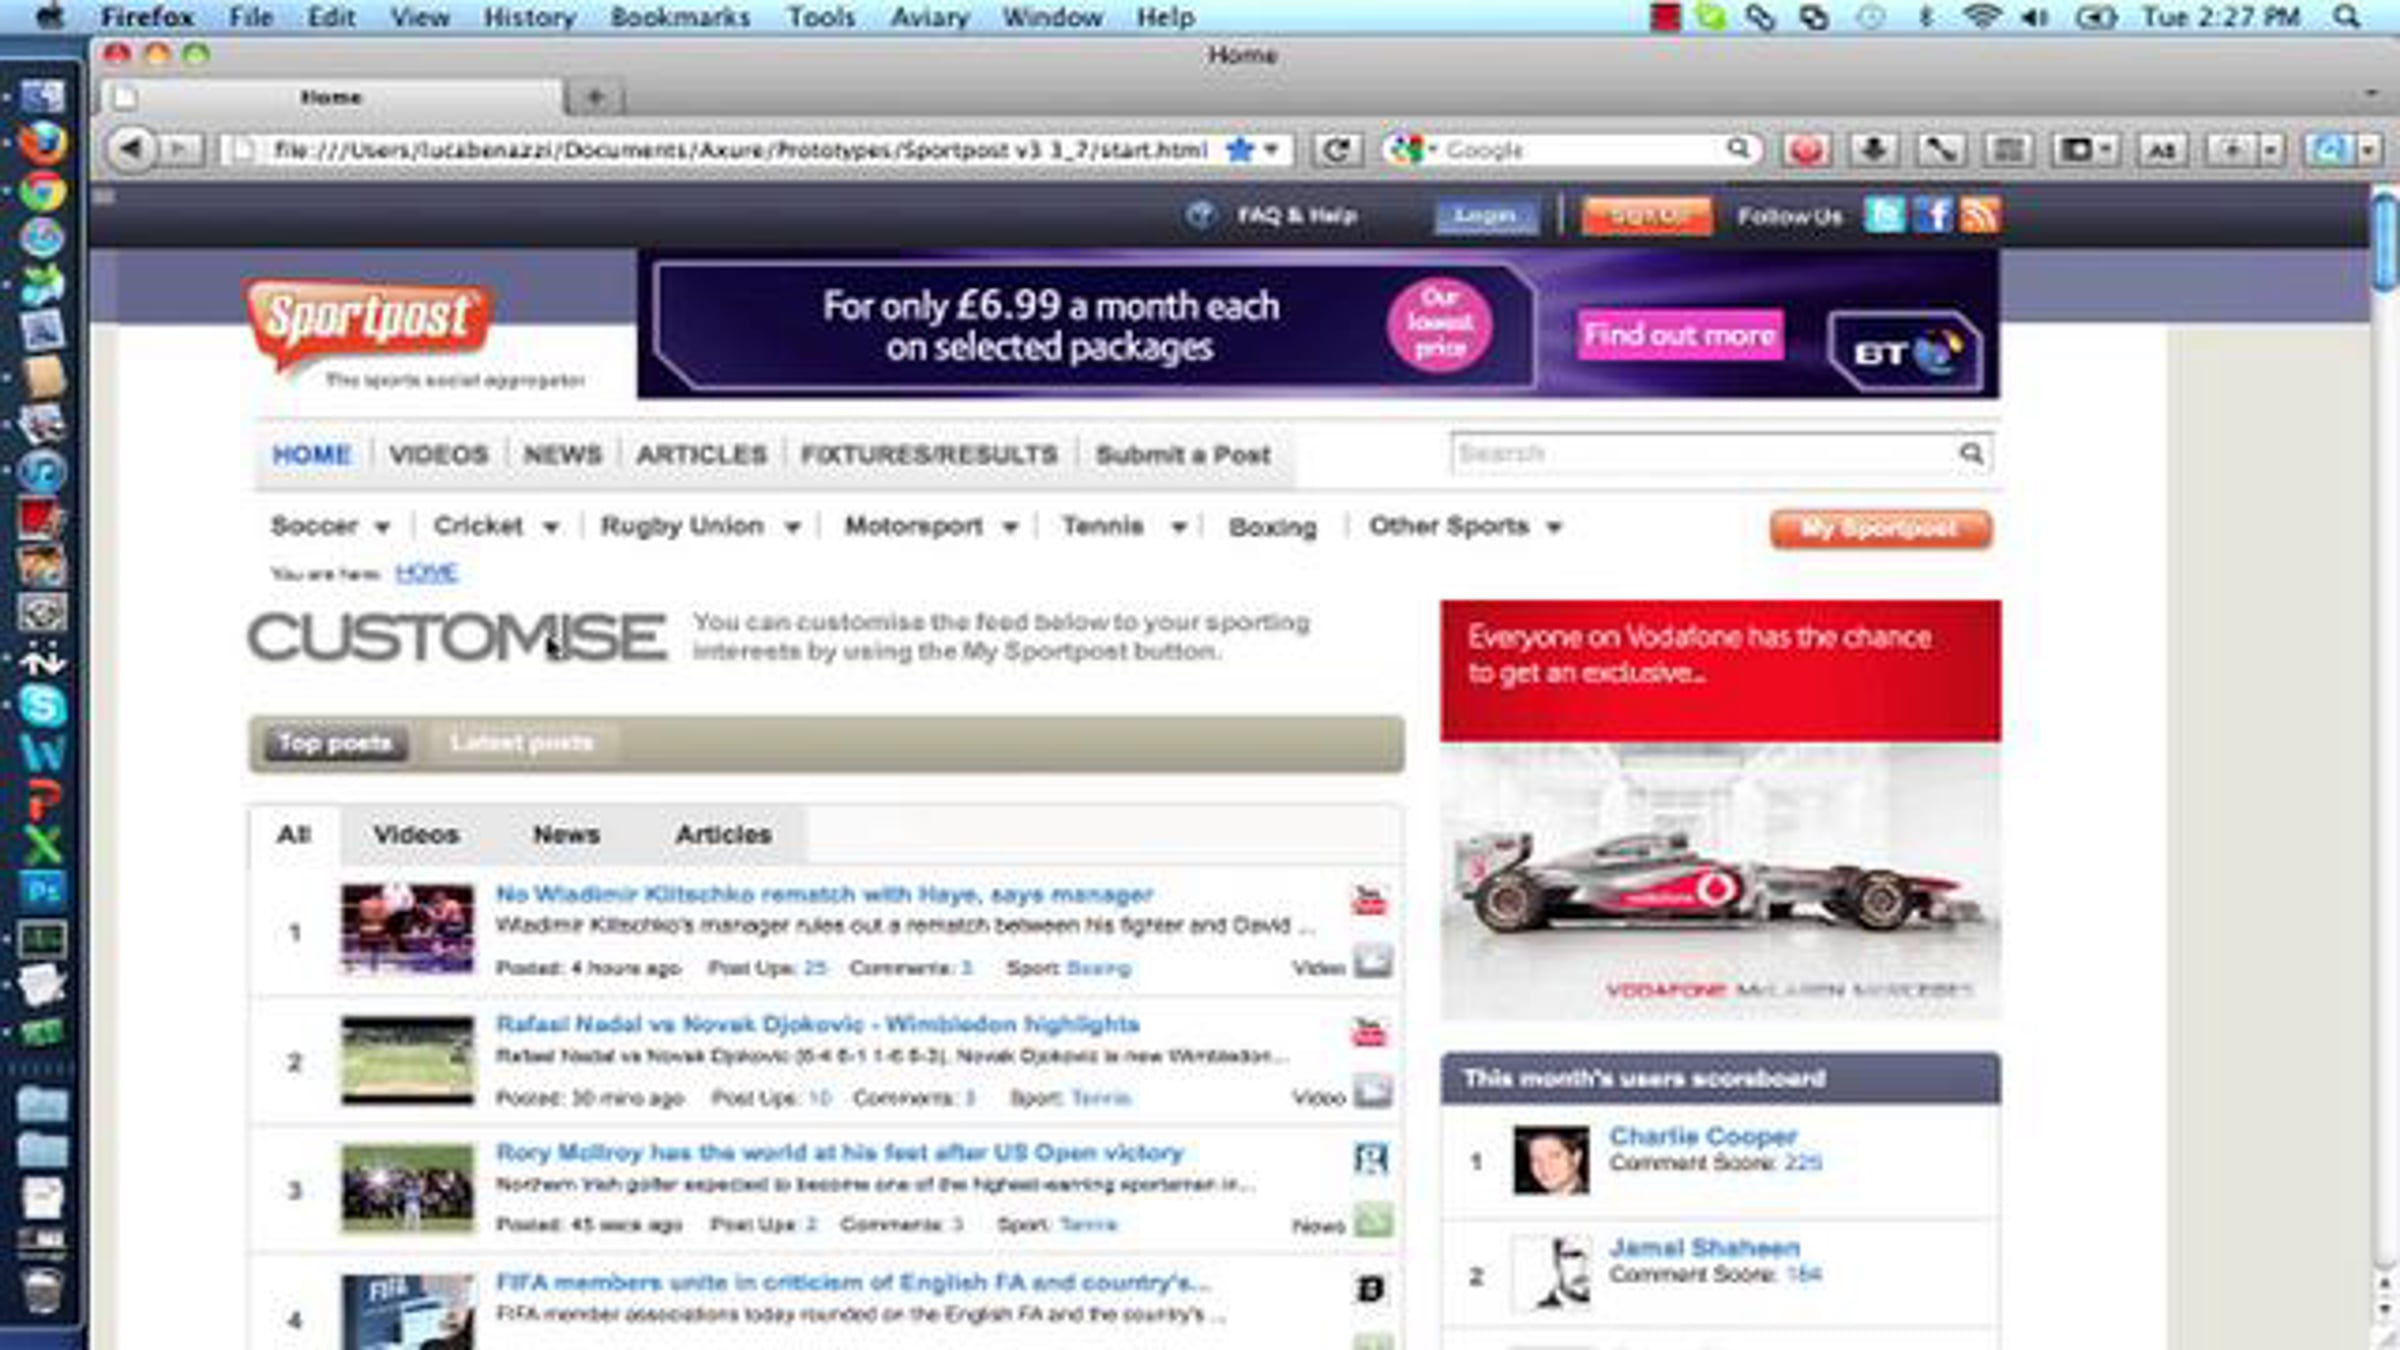Click the My Sportpost button
Viewport: 2400px width, 1350px height.
pos(1879,528)
